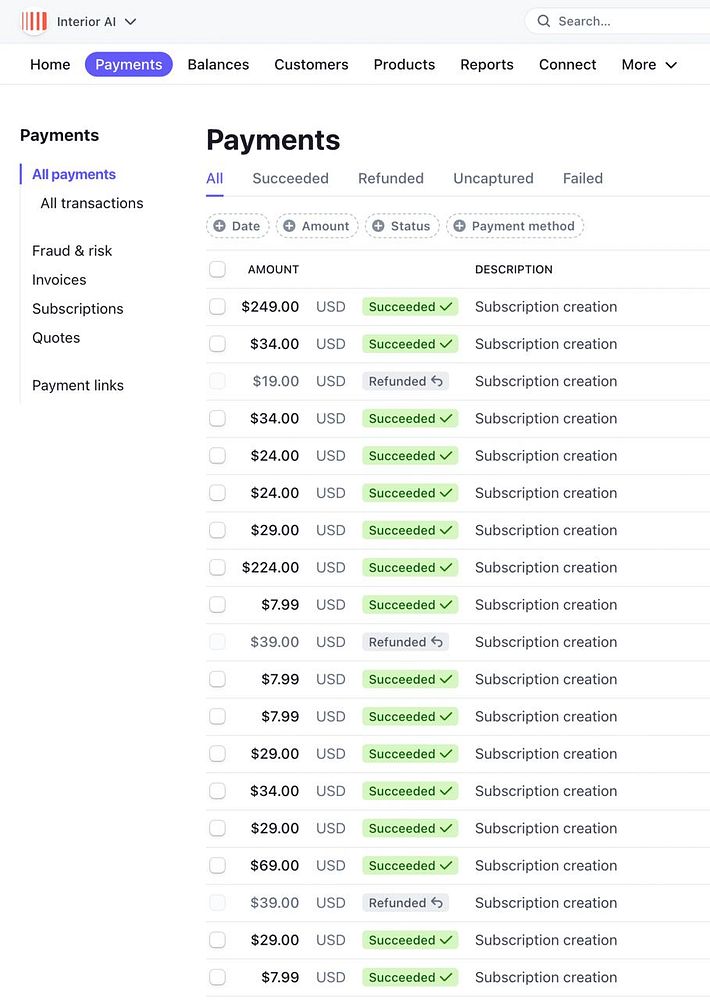Click the checkmark icon on the $249.00 Succeeded badge
Screen dimensions: 710x1000
(x=446, y=307)
